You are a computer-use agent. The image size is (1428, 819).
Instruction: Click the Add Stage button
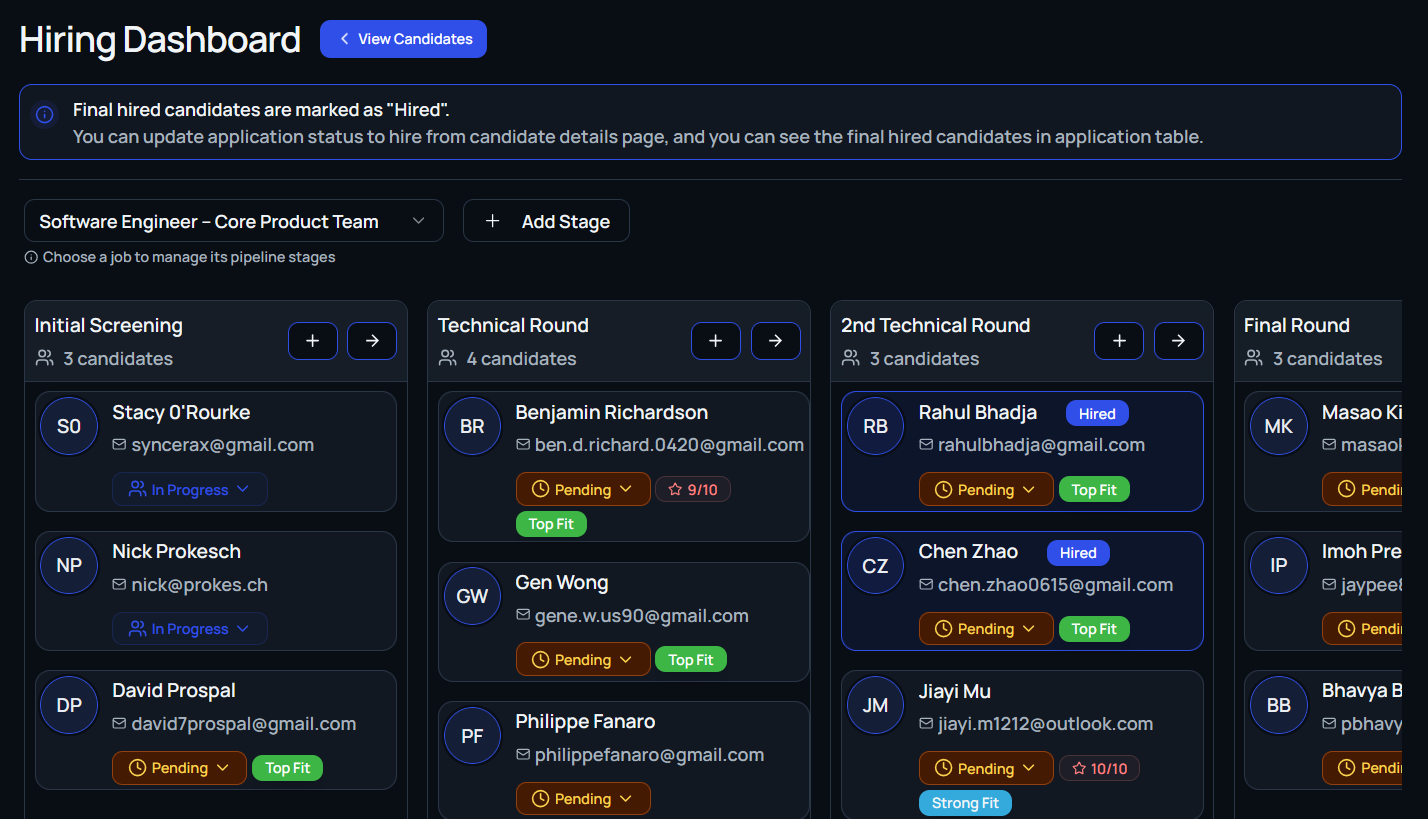[x=546, y=221]
